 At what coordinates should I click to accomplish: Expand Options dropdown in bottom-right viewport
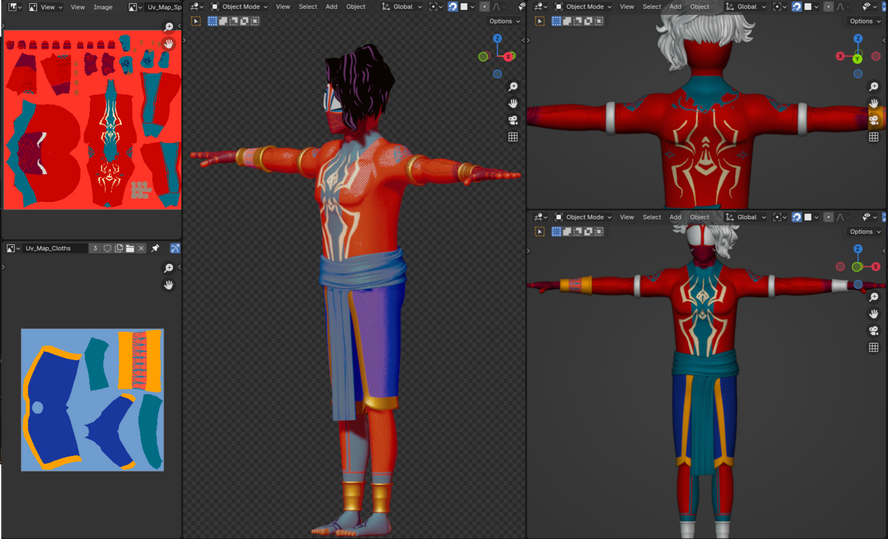(x=865, y=231)
